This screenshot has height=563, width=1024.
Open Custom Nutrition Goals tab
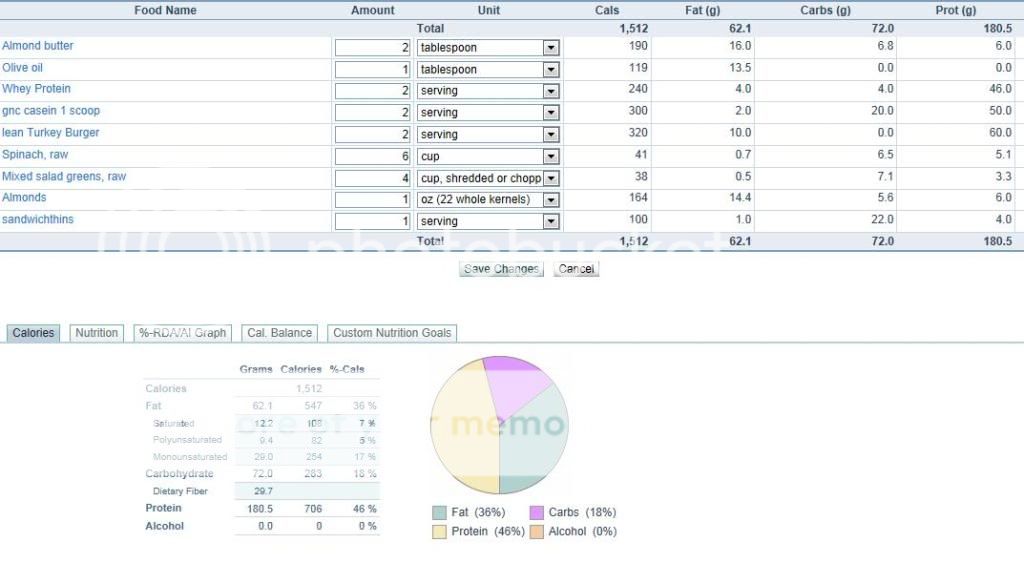[392, 333]
